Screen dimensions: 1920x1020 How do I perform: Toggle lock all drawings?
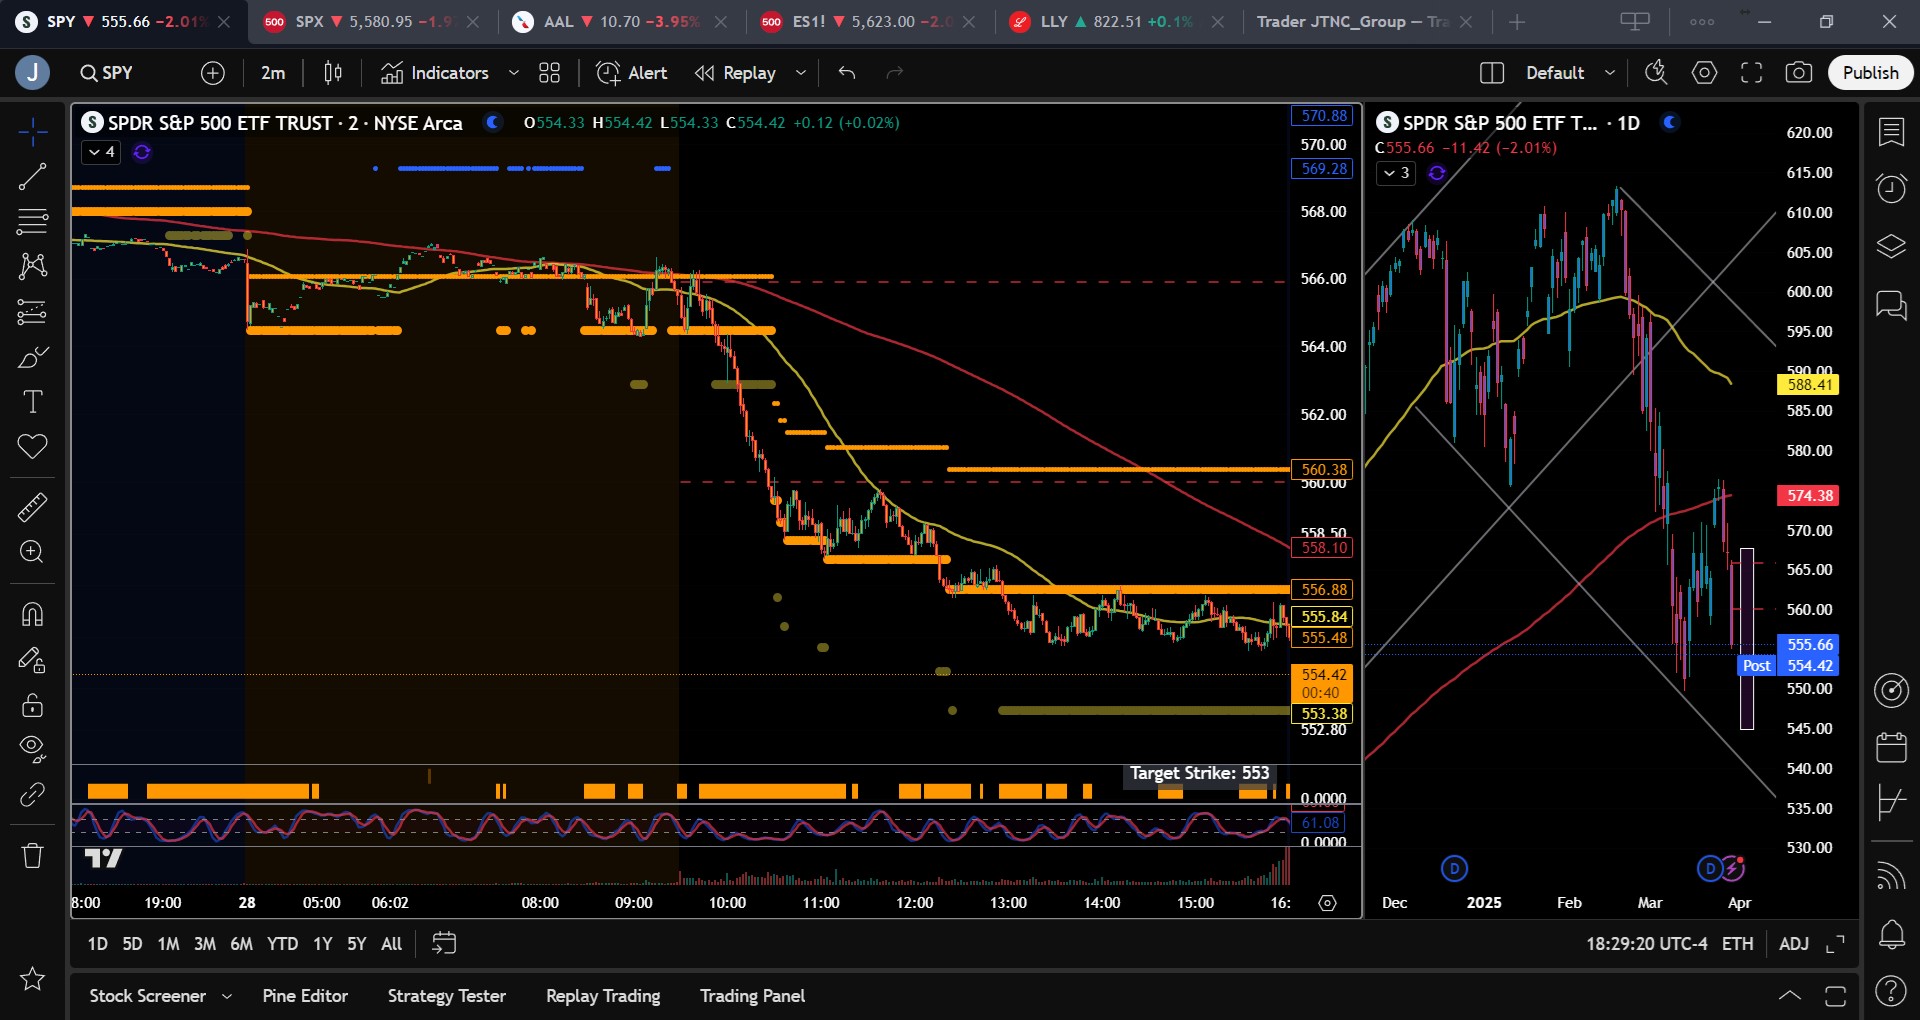32,705
